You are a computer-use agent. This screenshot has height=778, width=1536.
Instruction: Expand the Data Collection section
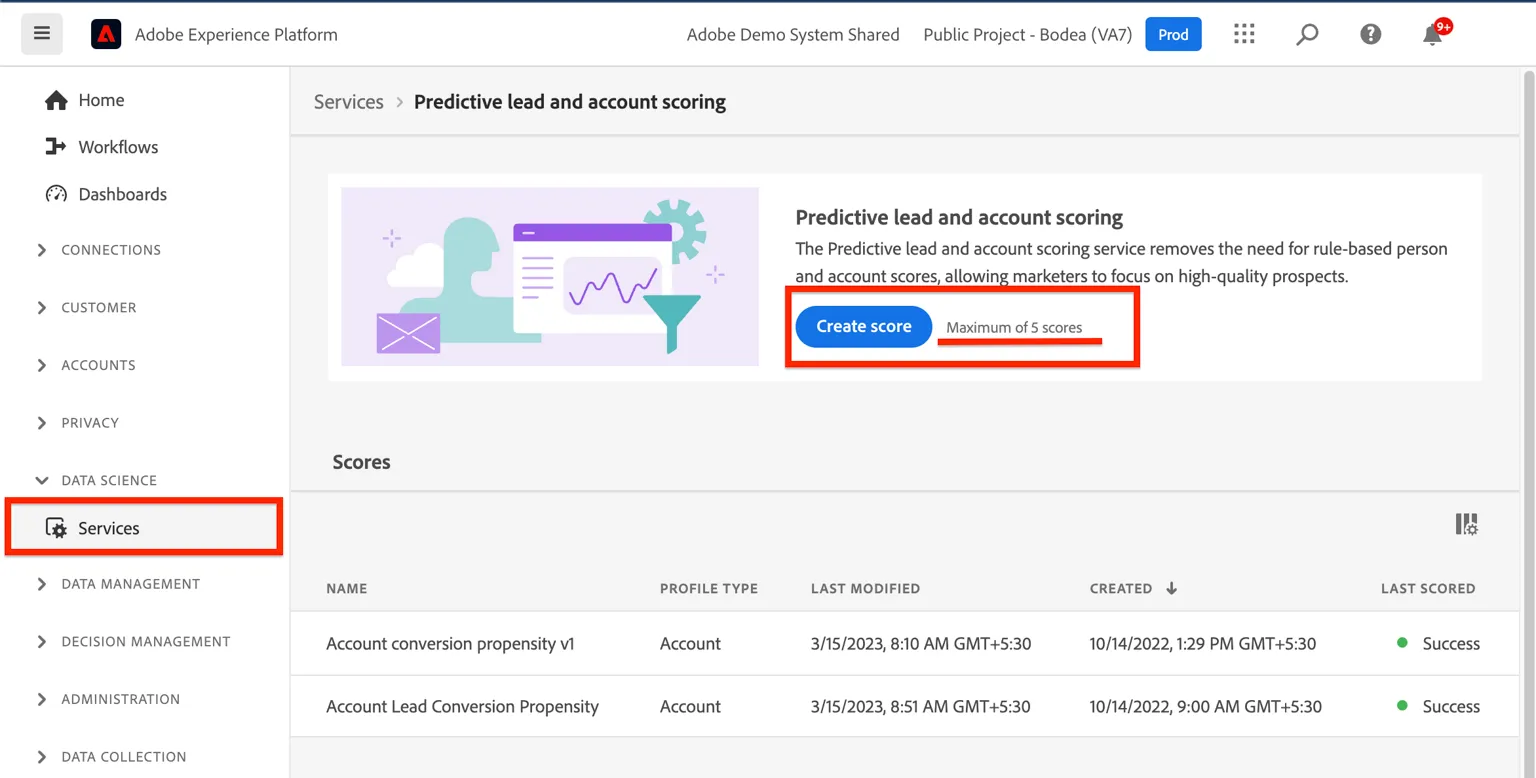[41, 757]
